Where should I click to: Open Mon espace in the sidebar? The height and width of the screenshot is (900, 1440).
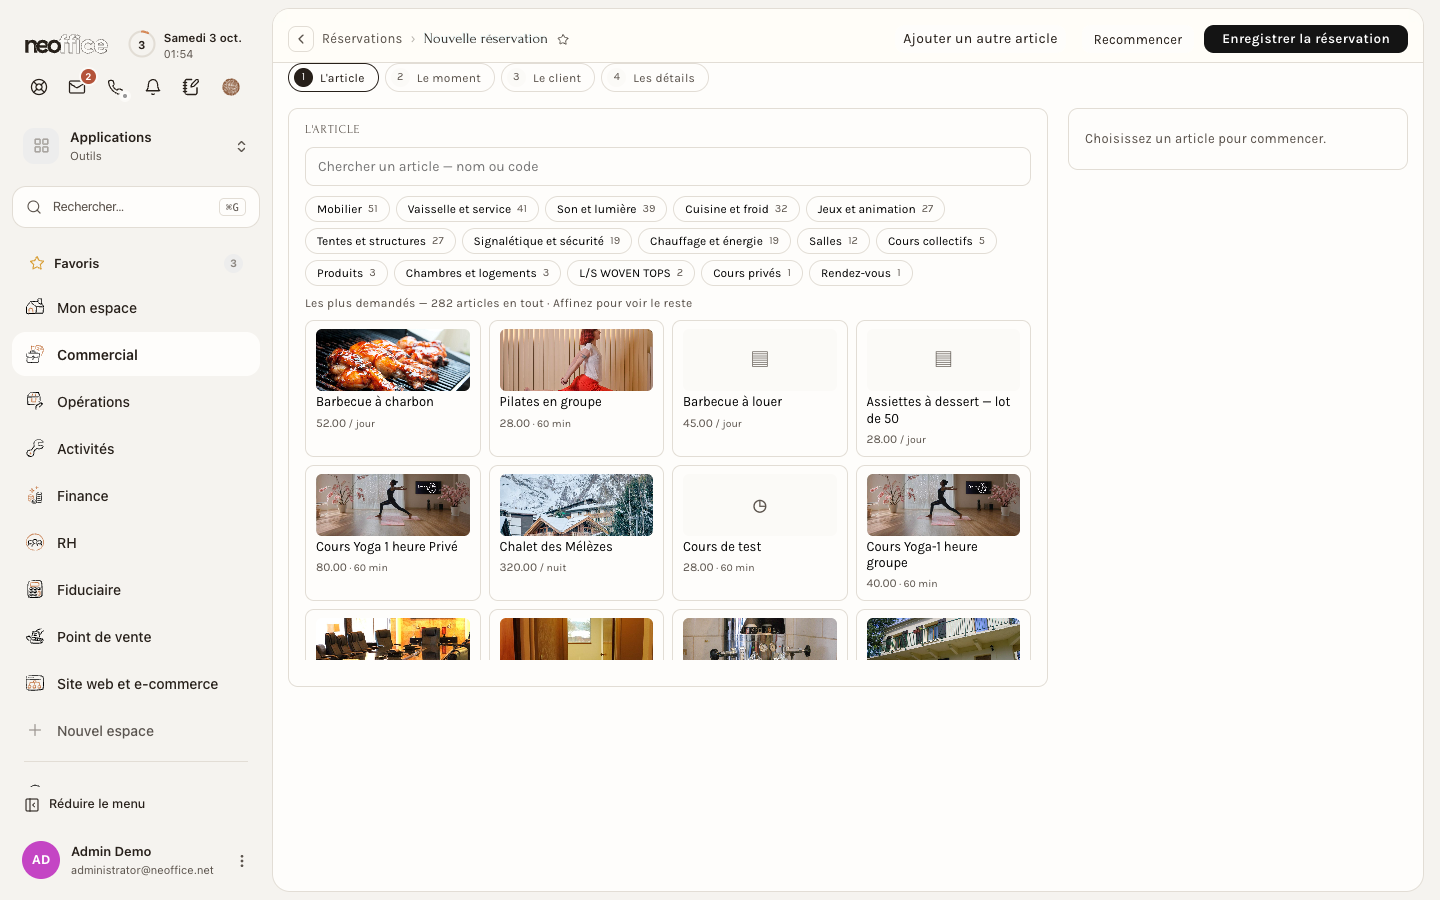point(136,308)
